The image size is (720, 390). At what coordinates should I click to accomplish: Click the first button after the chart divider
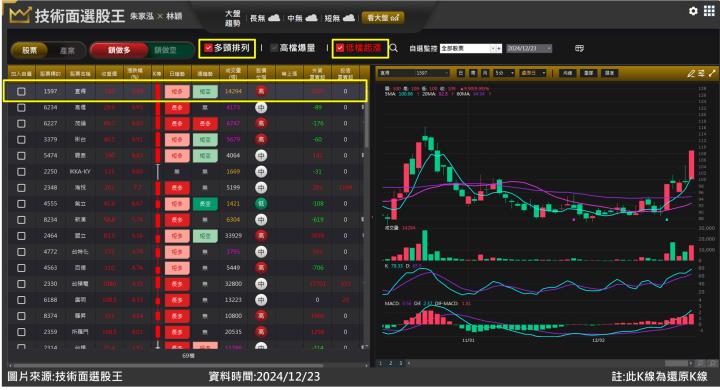click(x=568, y=73)
